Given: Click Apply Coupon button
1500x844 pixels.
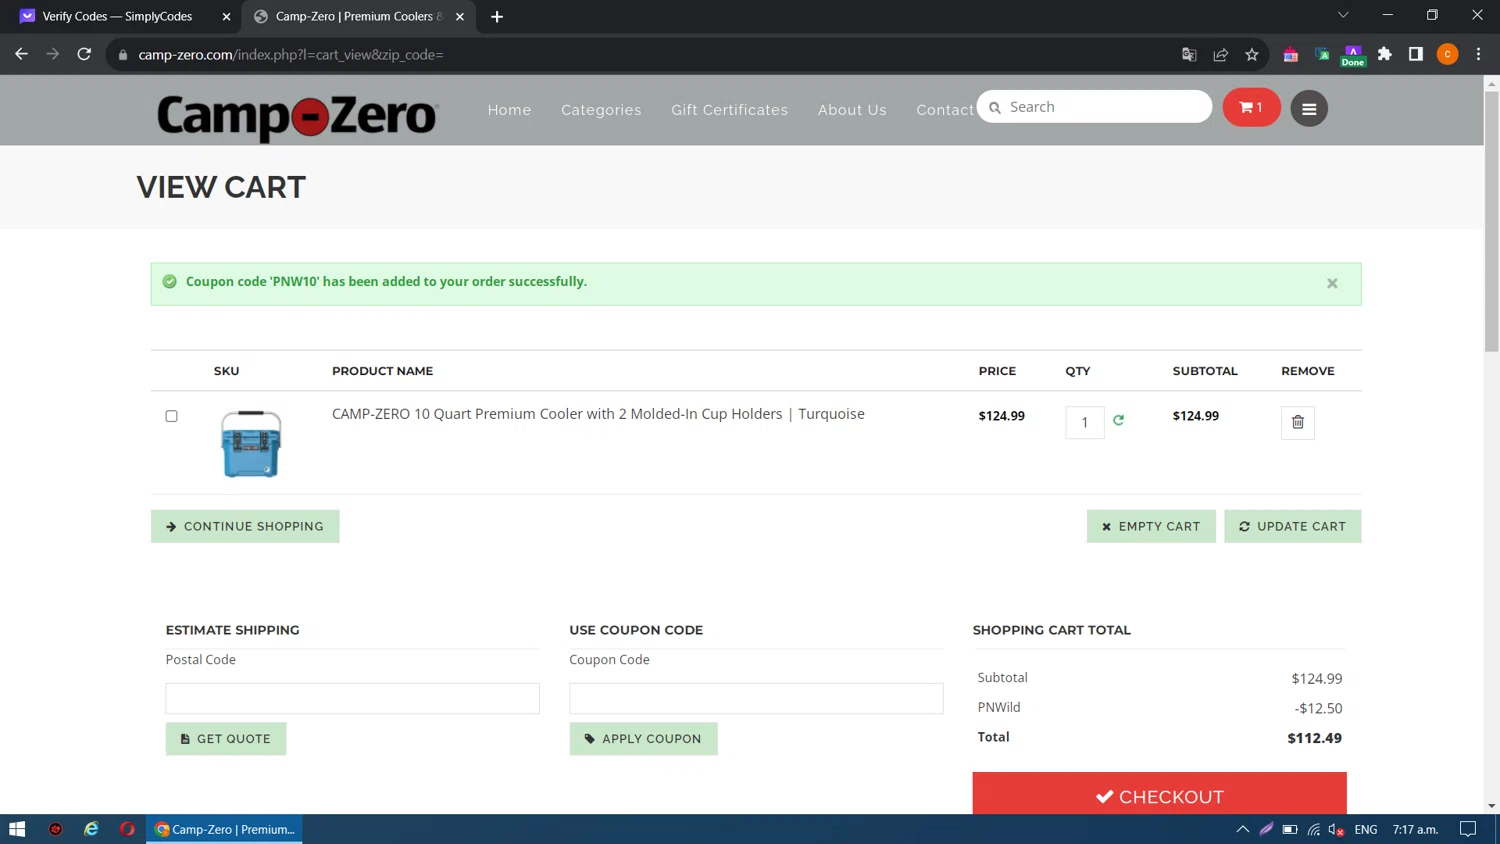Looking at the screenshot, I should click(x=643, y=739).
